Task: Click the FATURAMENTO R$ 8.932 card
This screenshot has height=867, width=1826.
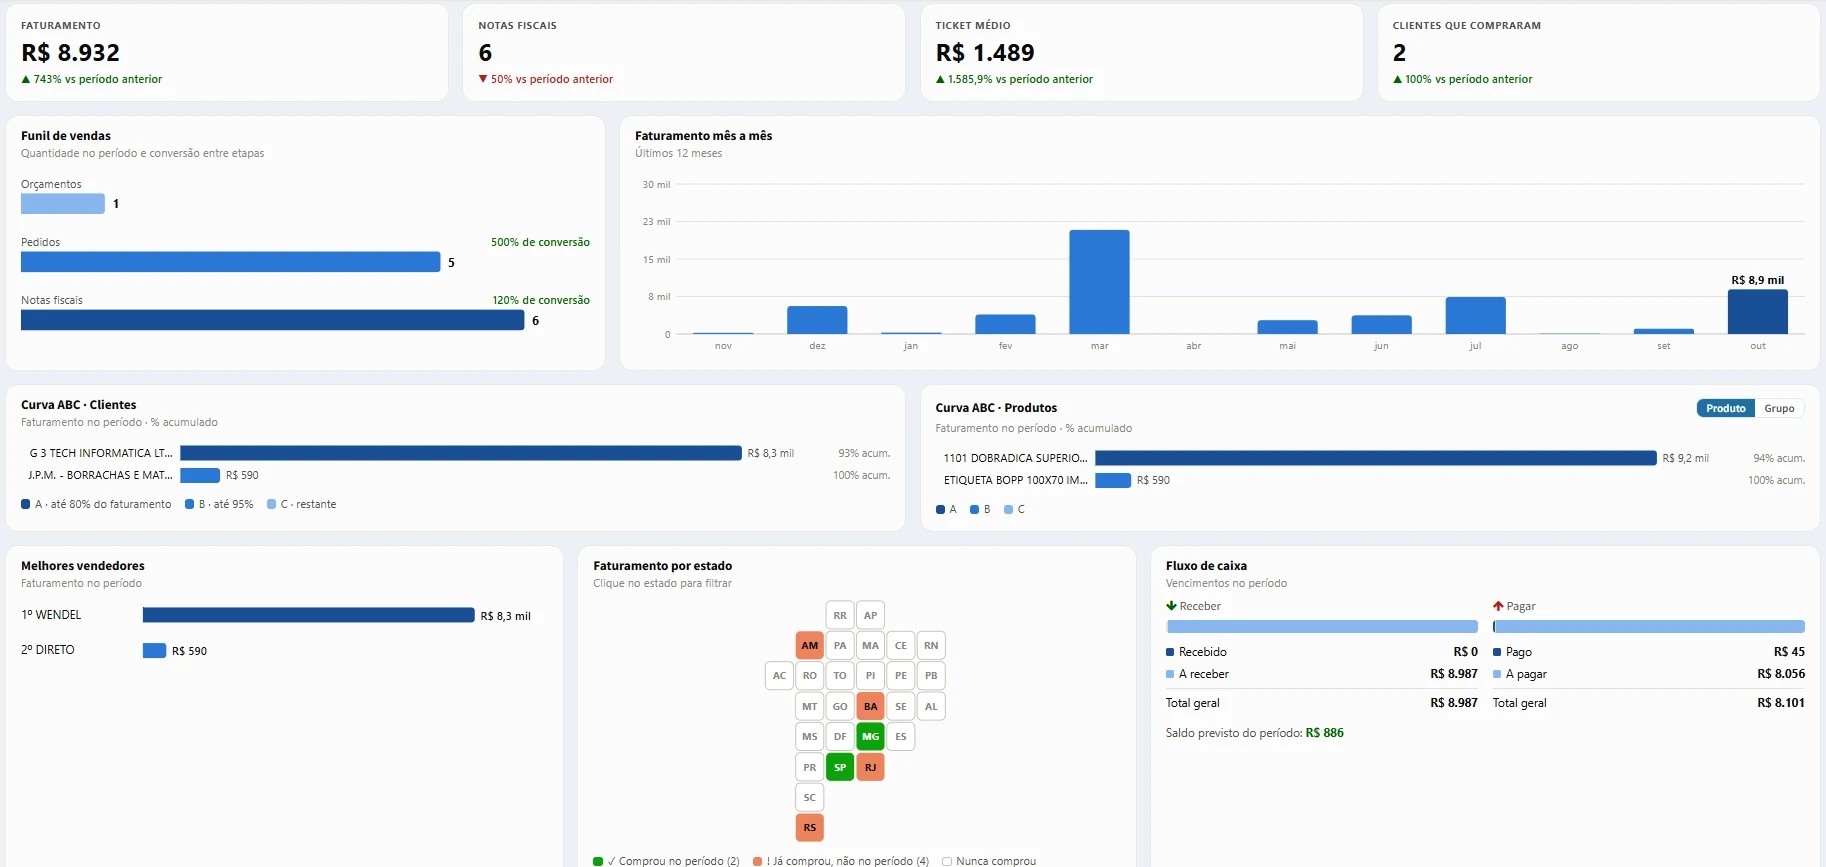Action: 227,52
